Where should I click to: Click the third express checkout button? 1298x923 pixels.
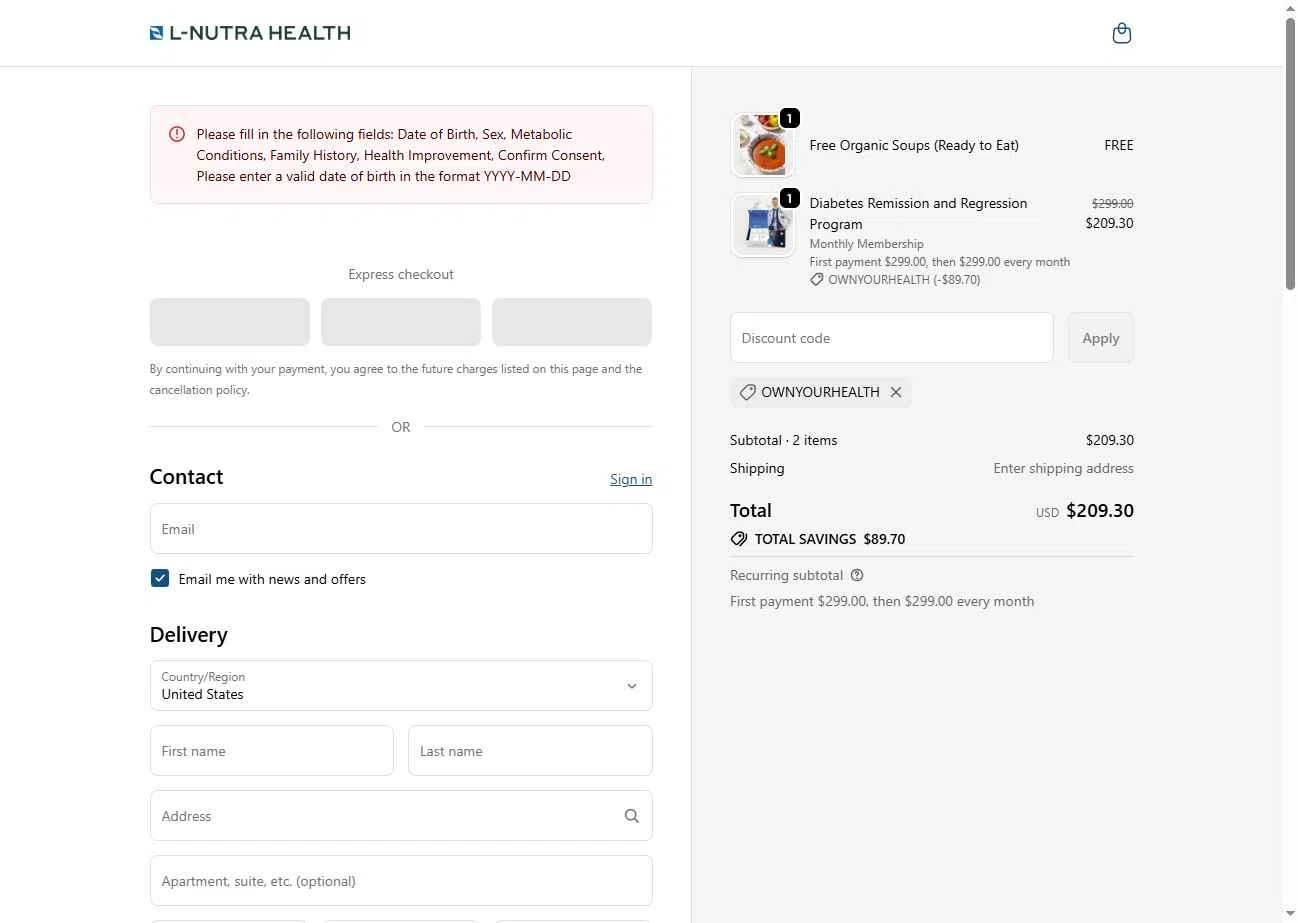coord(572,322)
